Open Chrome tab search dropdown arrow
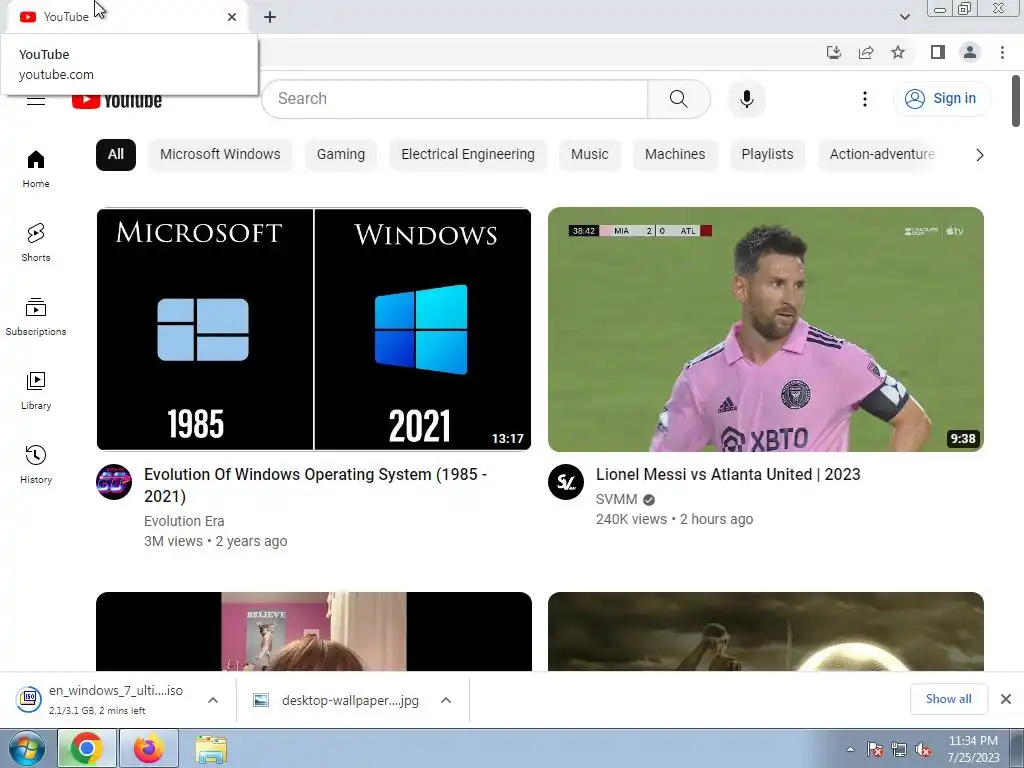The width and height of the screenshot is (1024, 768). (904, 17)
